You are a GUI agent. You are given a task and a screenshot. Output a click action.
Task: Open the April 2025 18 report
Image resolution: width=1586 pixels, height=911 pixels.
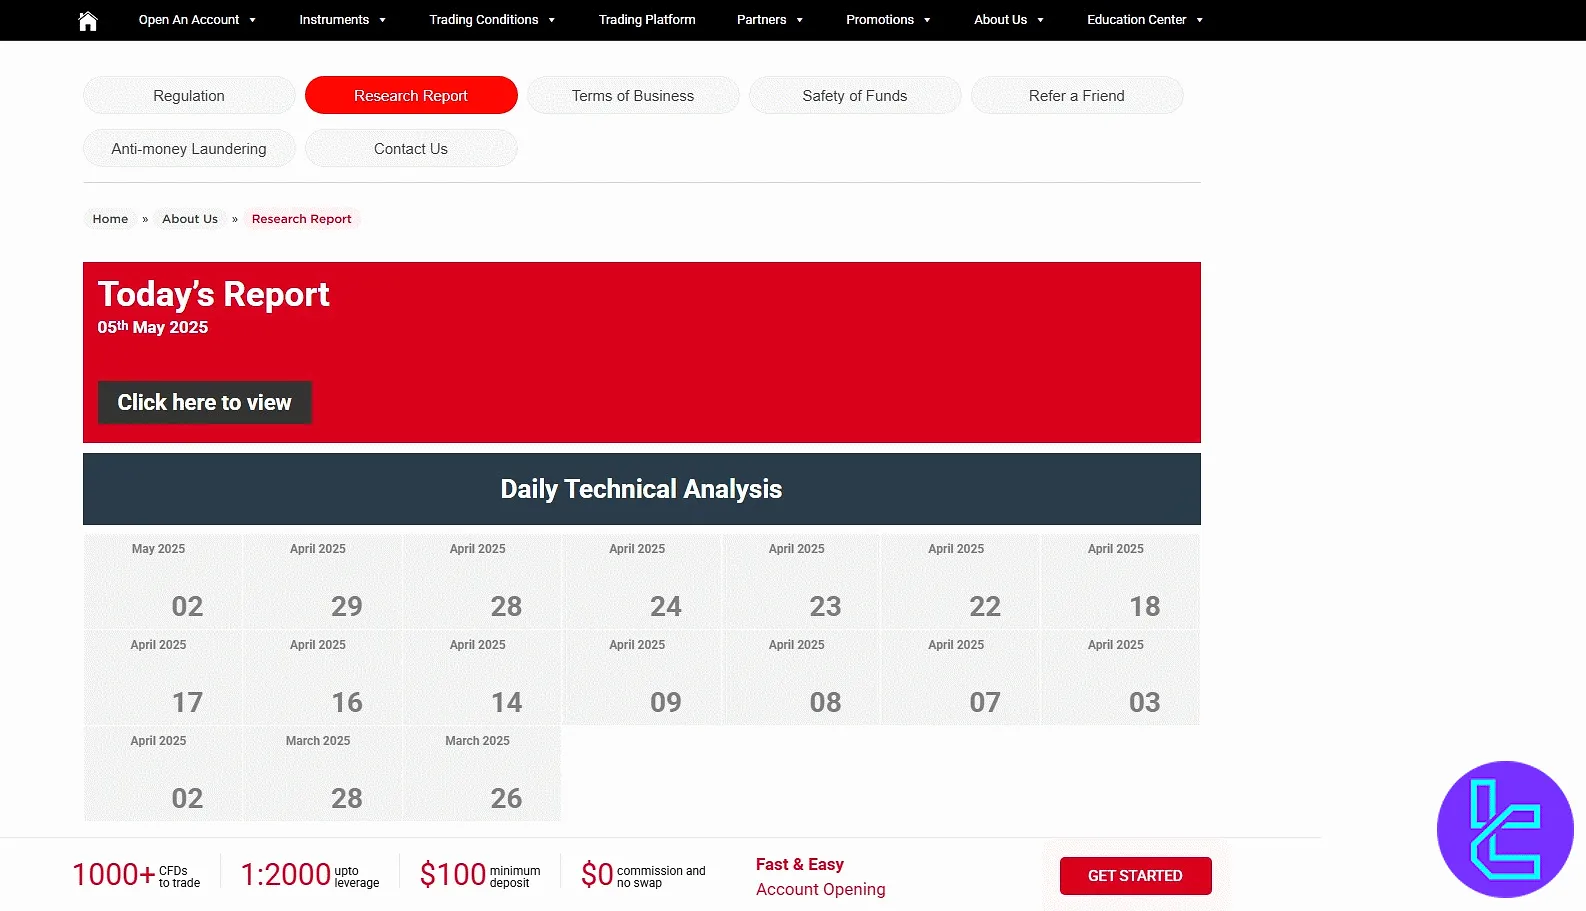[1120, 581]
